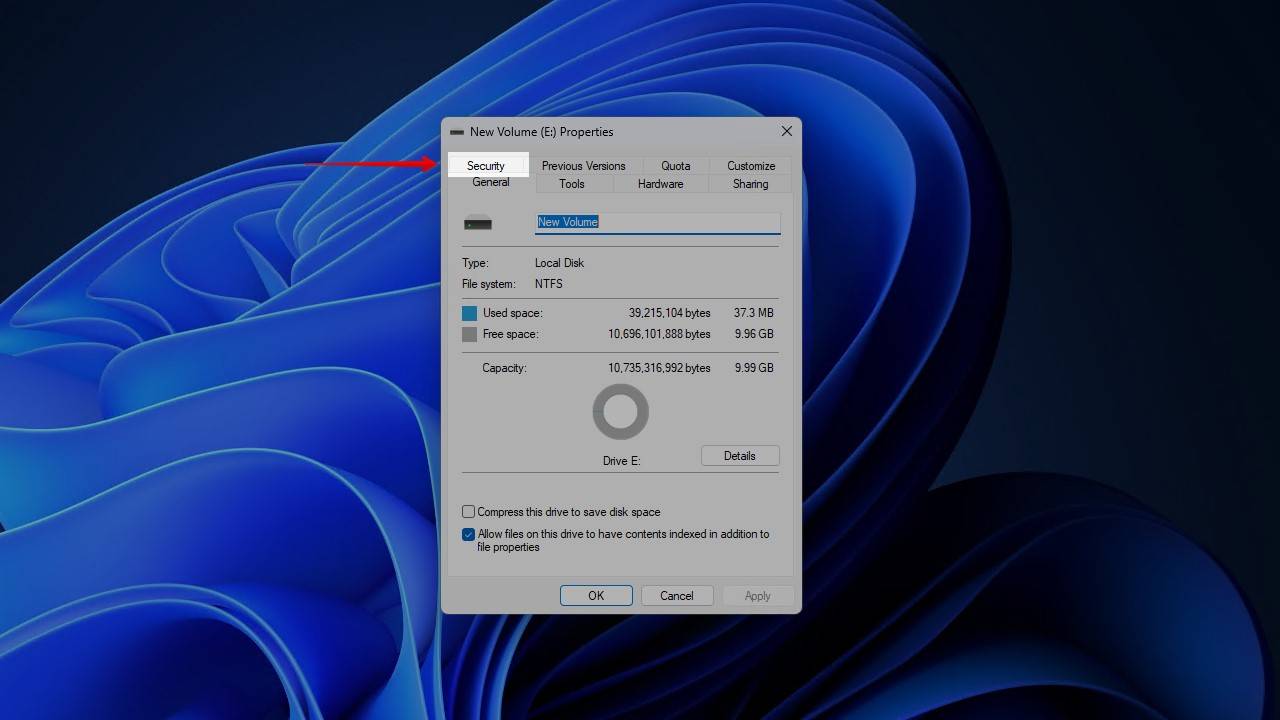Open the Security tab
Image resolution: width=1280 pixels, height=720 pixels.
tap(486, 166)
